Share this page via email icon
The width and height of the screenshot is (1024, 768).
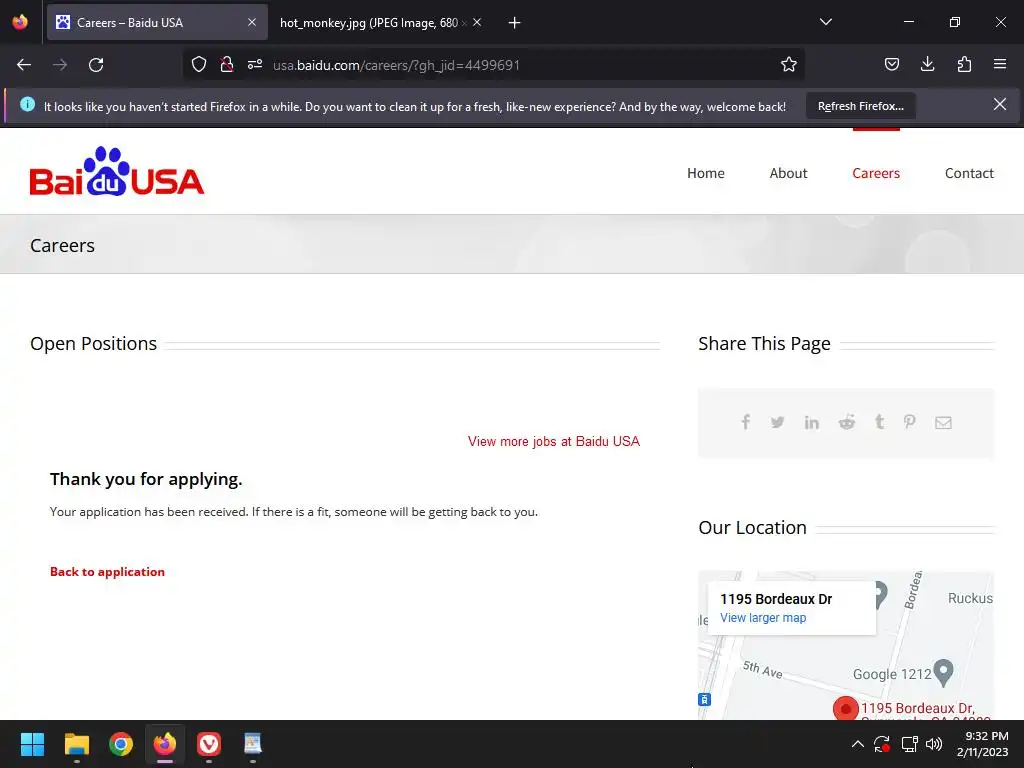coord(943,423)
